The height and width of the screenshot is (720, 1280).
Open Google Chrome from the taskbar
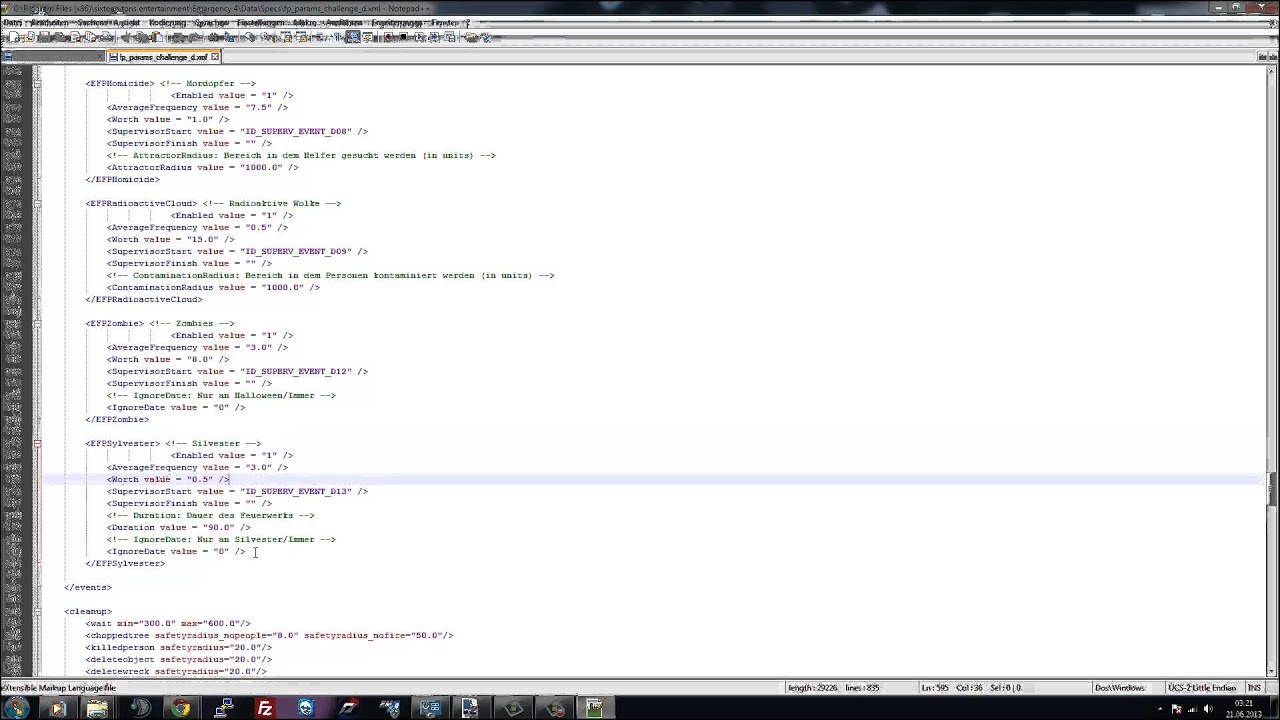pyautogui.click(x=181, y=708)
